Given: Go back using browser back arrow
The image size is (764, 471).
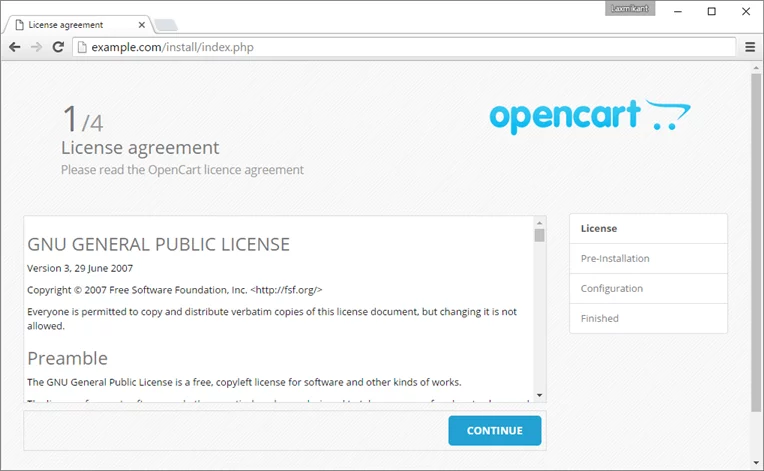Looking at the screenshot, I should click(15, 47).
